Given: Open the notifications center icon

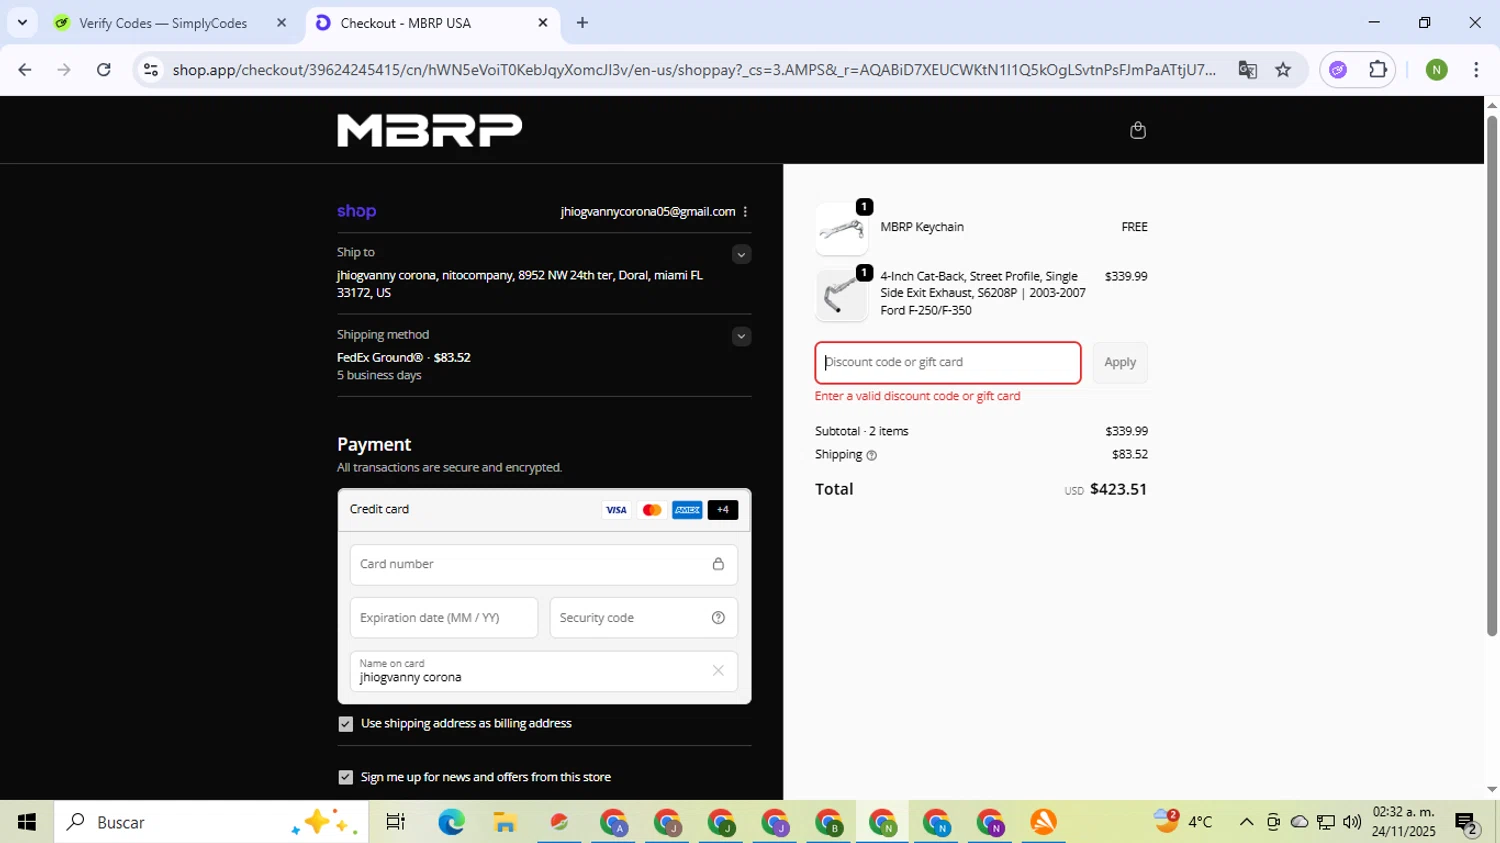Looking at the screenshot, I should point(1467,822).
